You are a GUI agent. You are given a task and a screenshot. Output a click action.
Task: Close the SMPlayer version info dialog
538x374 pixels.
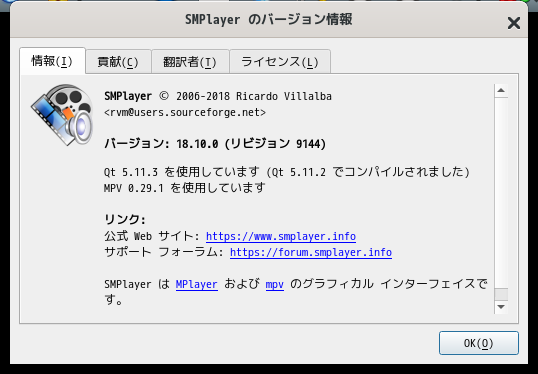514,23
